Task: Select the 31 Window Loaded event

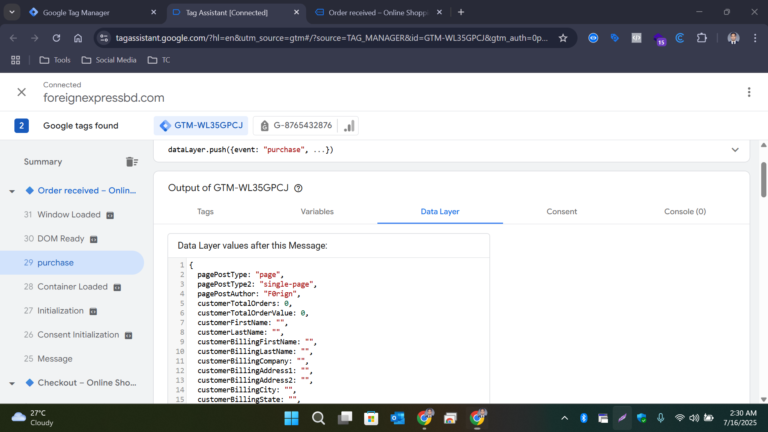Action: (x=68, y=215)
